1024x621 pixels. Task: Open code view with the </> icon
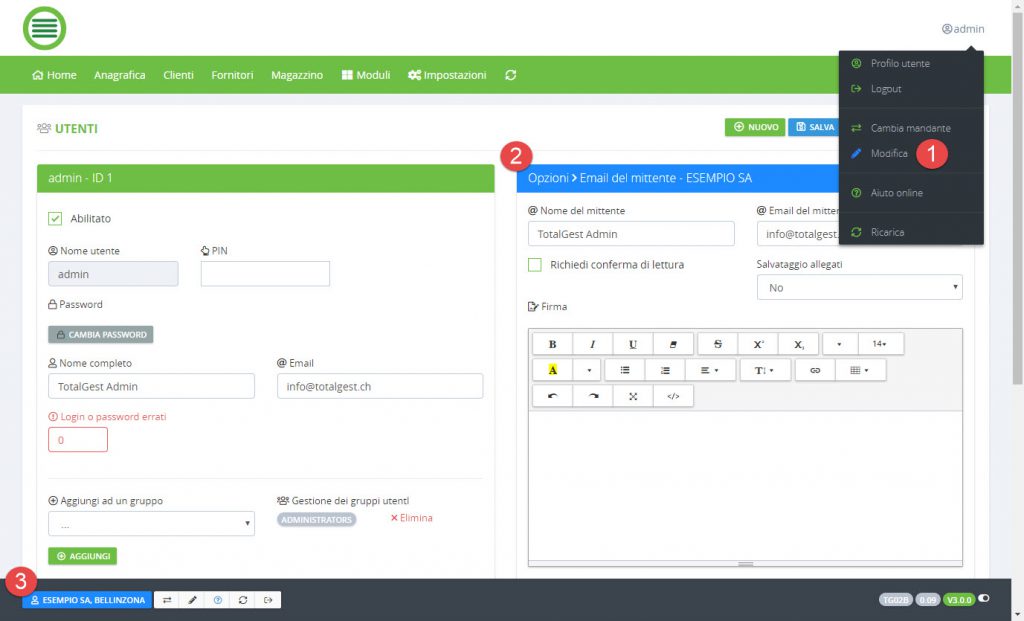[673, 396]
